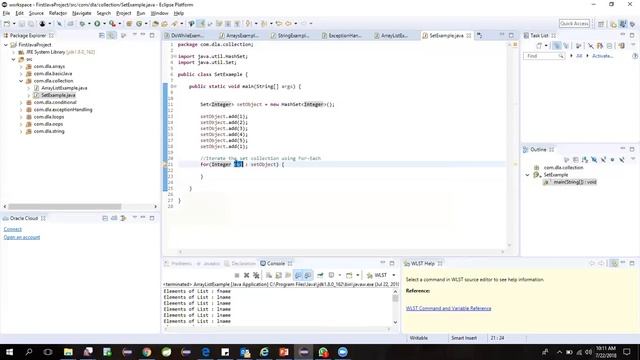Screen dimensions: 640x360
Task: Open the File menu
Action: point(6,13)
